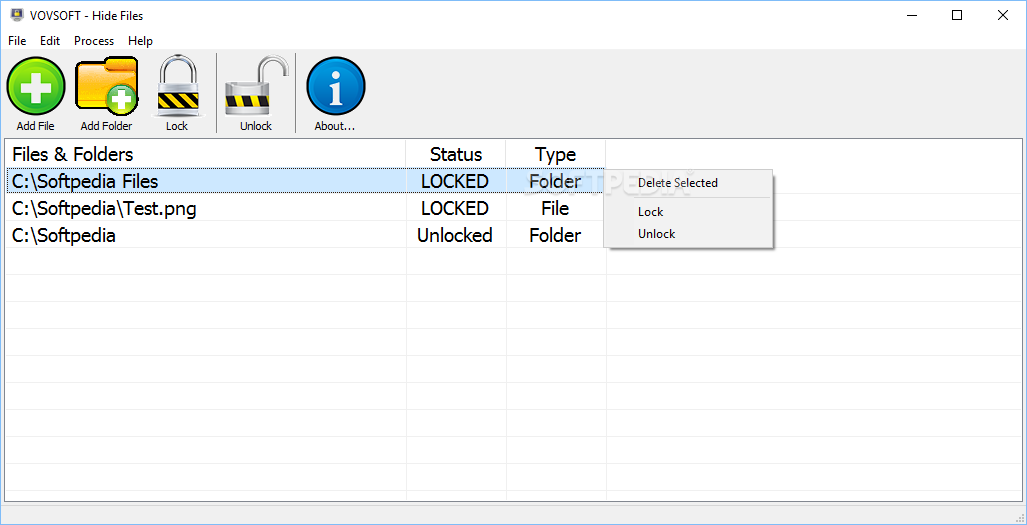The width and height of the screenshot is (1027, 525).
Task: Close the Hide Files window
Action: (x=1003, y=16)
